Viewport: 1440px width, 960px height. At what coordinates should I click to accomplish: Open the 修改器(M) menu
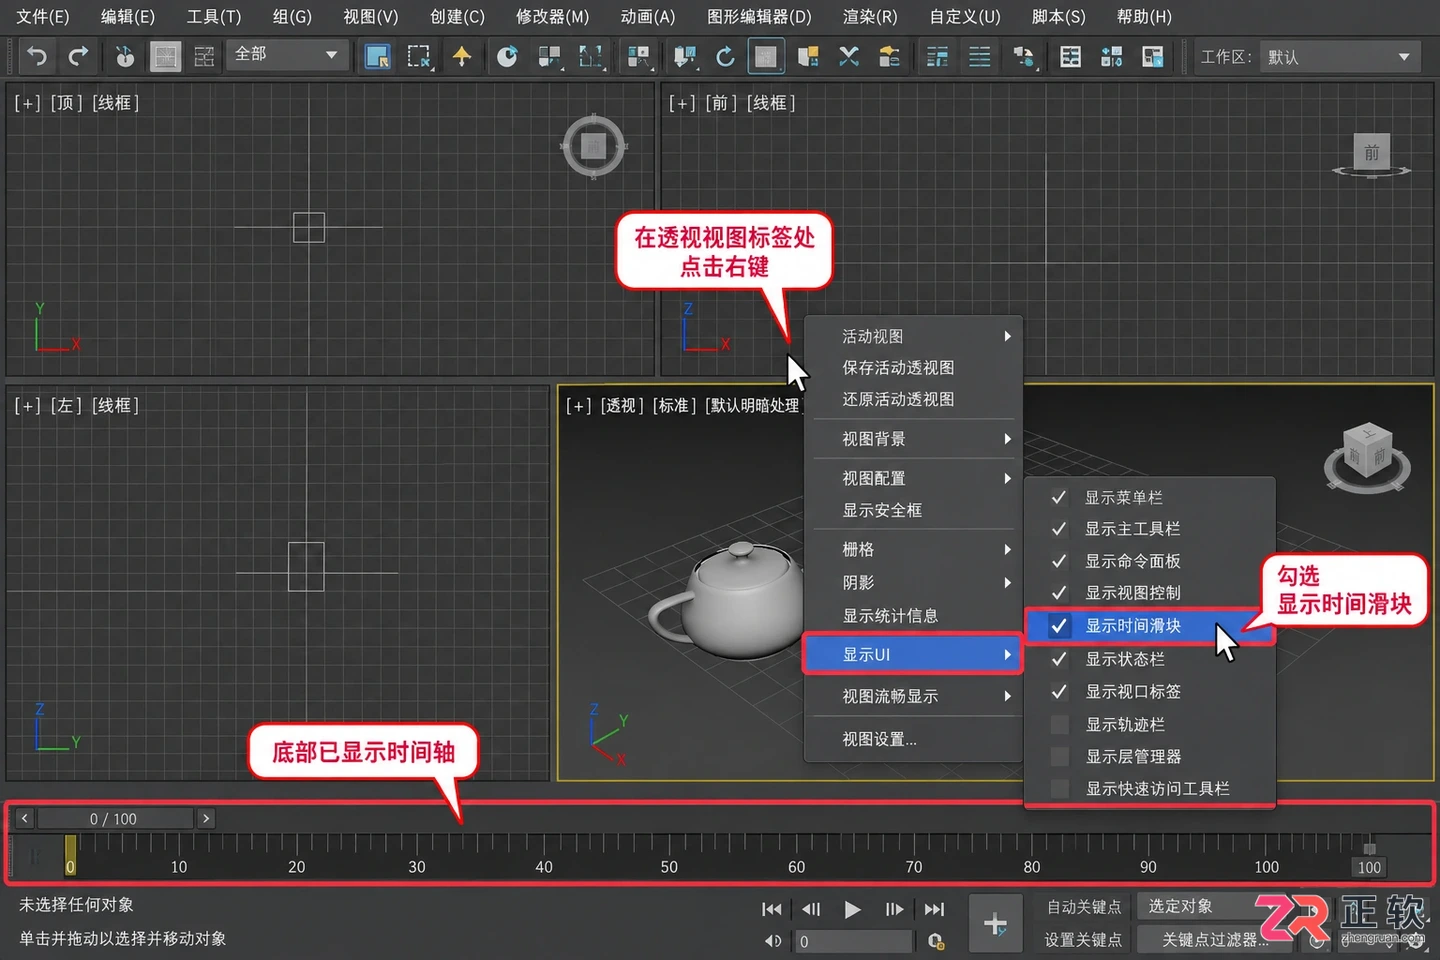click(x=552, y=17)
